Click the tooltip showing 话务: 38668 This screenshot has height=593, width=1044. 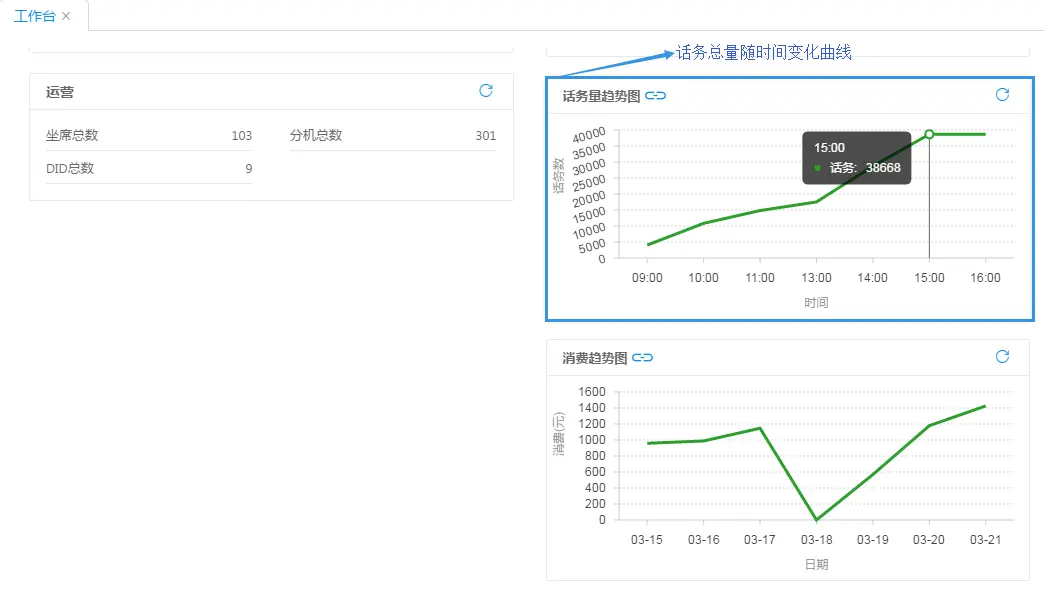[x=857, y=160]
